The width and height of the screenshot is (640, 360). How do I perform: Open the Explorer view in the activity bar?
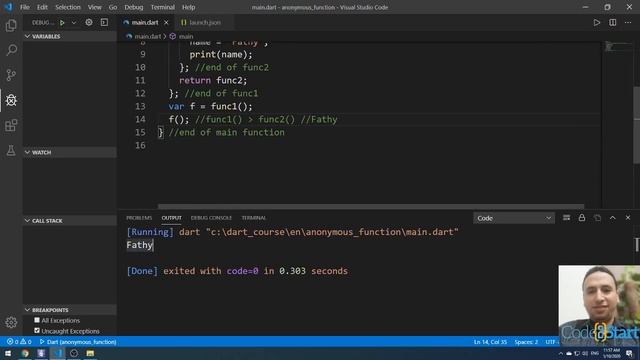coord(11,26)
